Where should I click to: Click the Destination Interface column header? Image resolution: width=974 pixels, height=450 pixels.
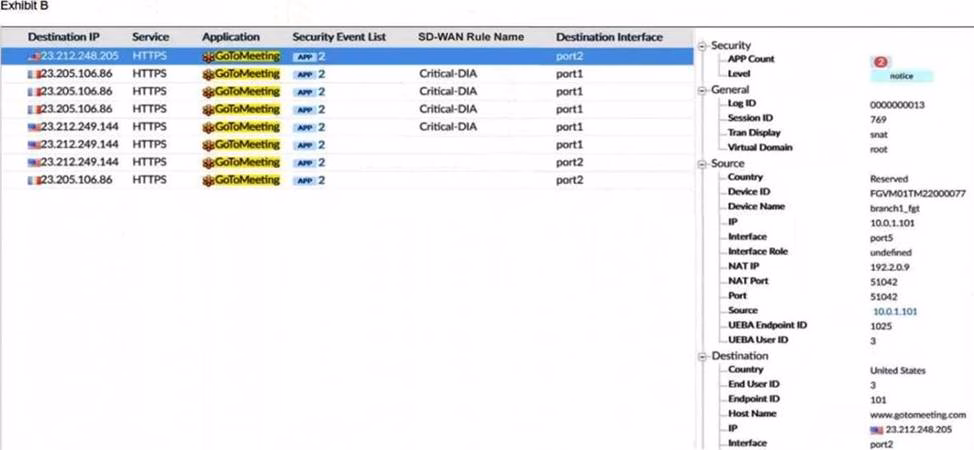[609, 37]
